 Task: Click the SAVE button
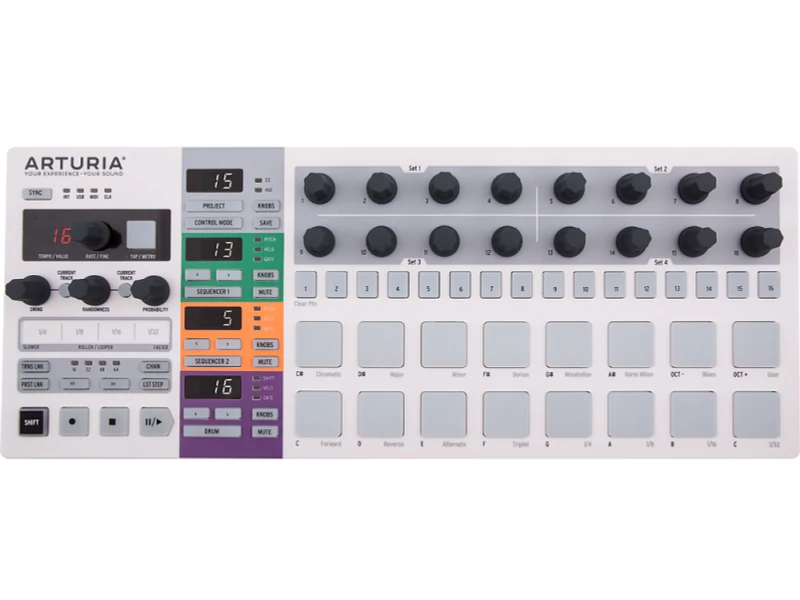(x=266, y=223)
